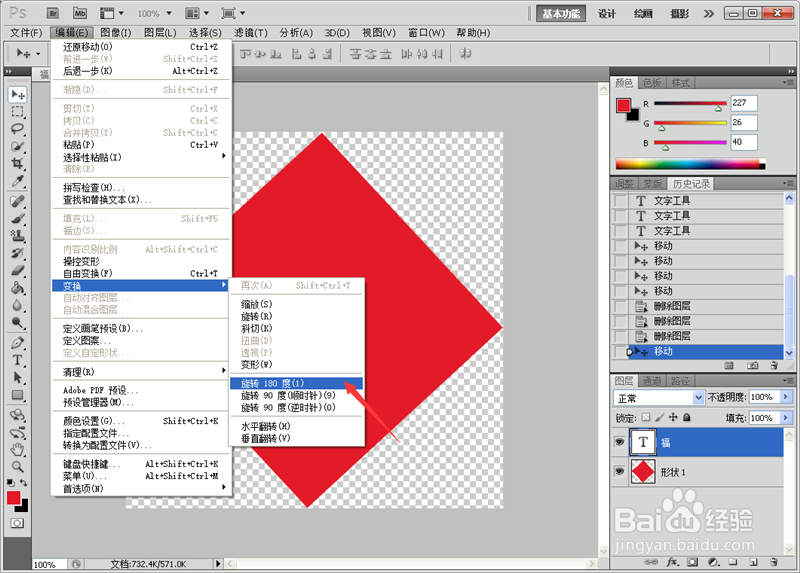Select the Brush tool
The height and width of the screenshot is (573, 800).
18,219
